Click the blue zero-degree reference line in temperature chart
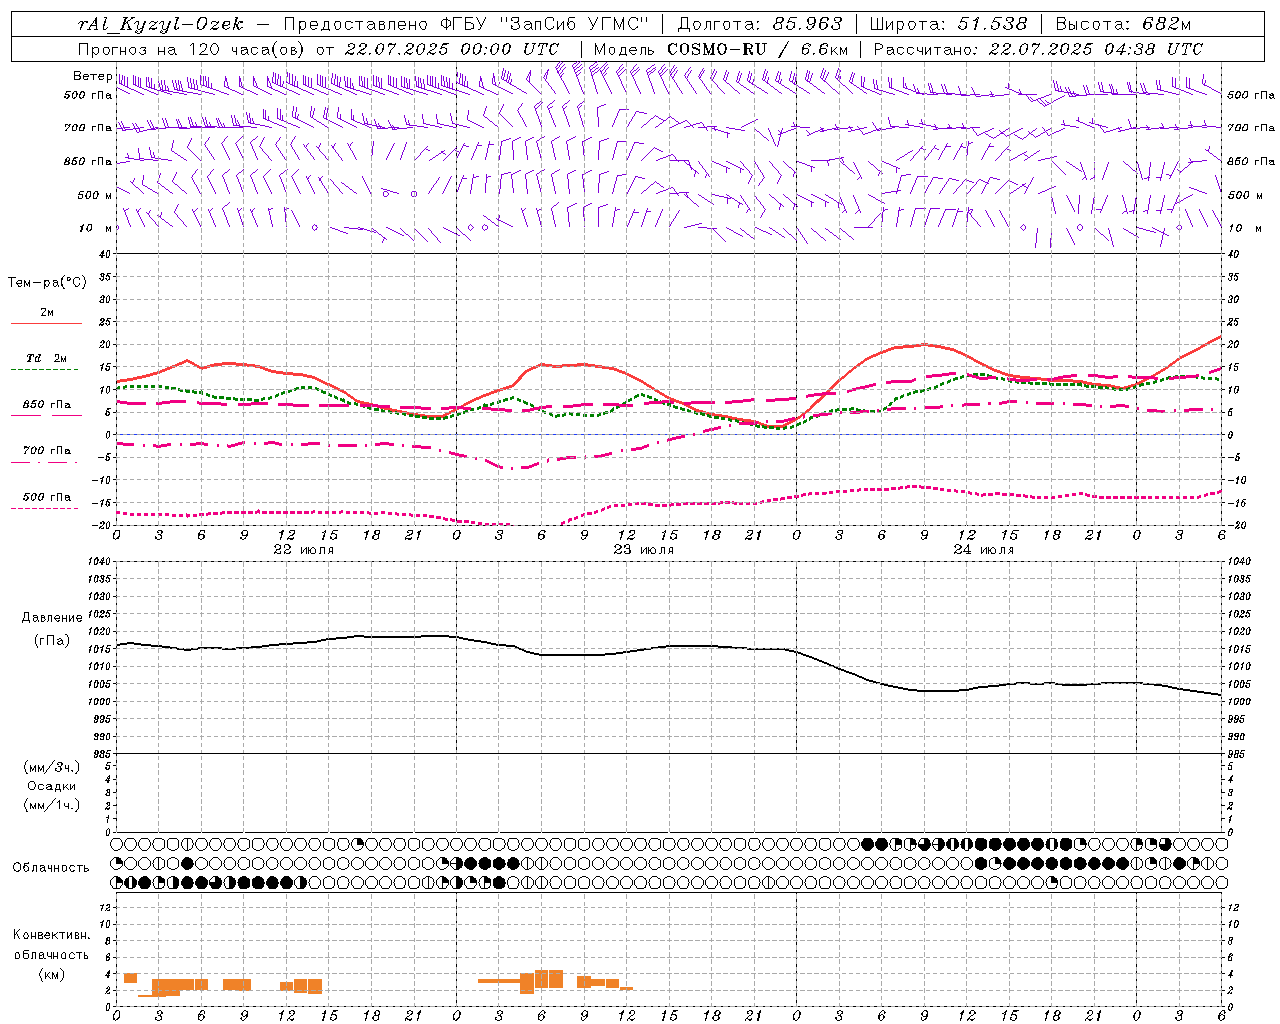The height and width of the screenshot is (1024, 1280). (669, 434)
